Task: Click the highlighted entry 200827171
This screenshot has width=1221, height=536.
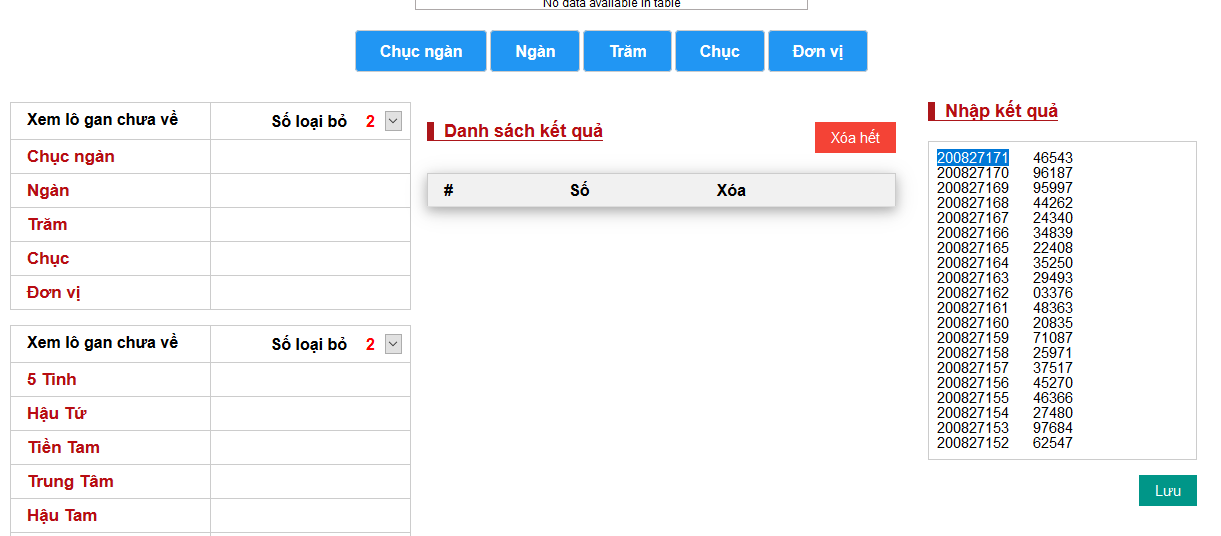Action: [x=972, y=158]
